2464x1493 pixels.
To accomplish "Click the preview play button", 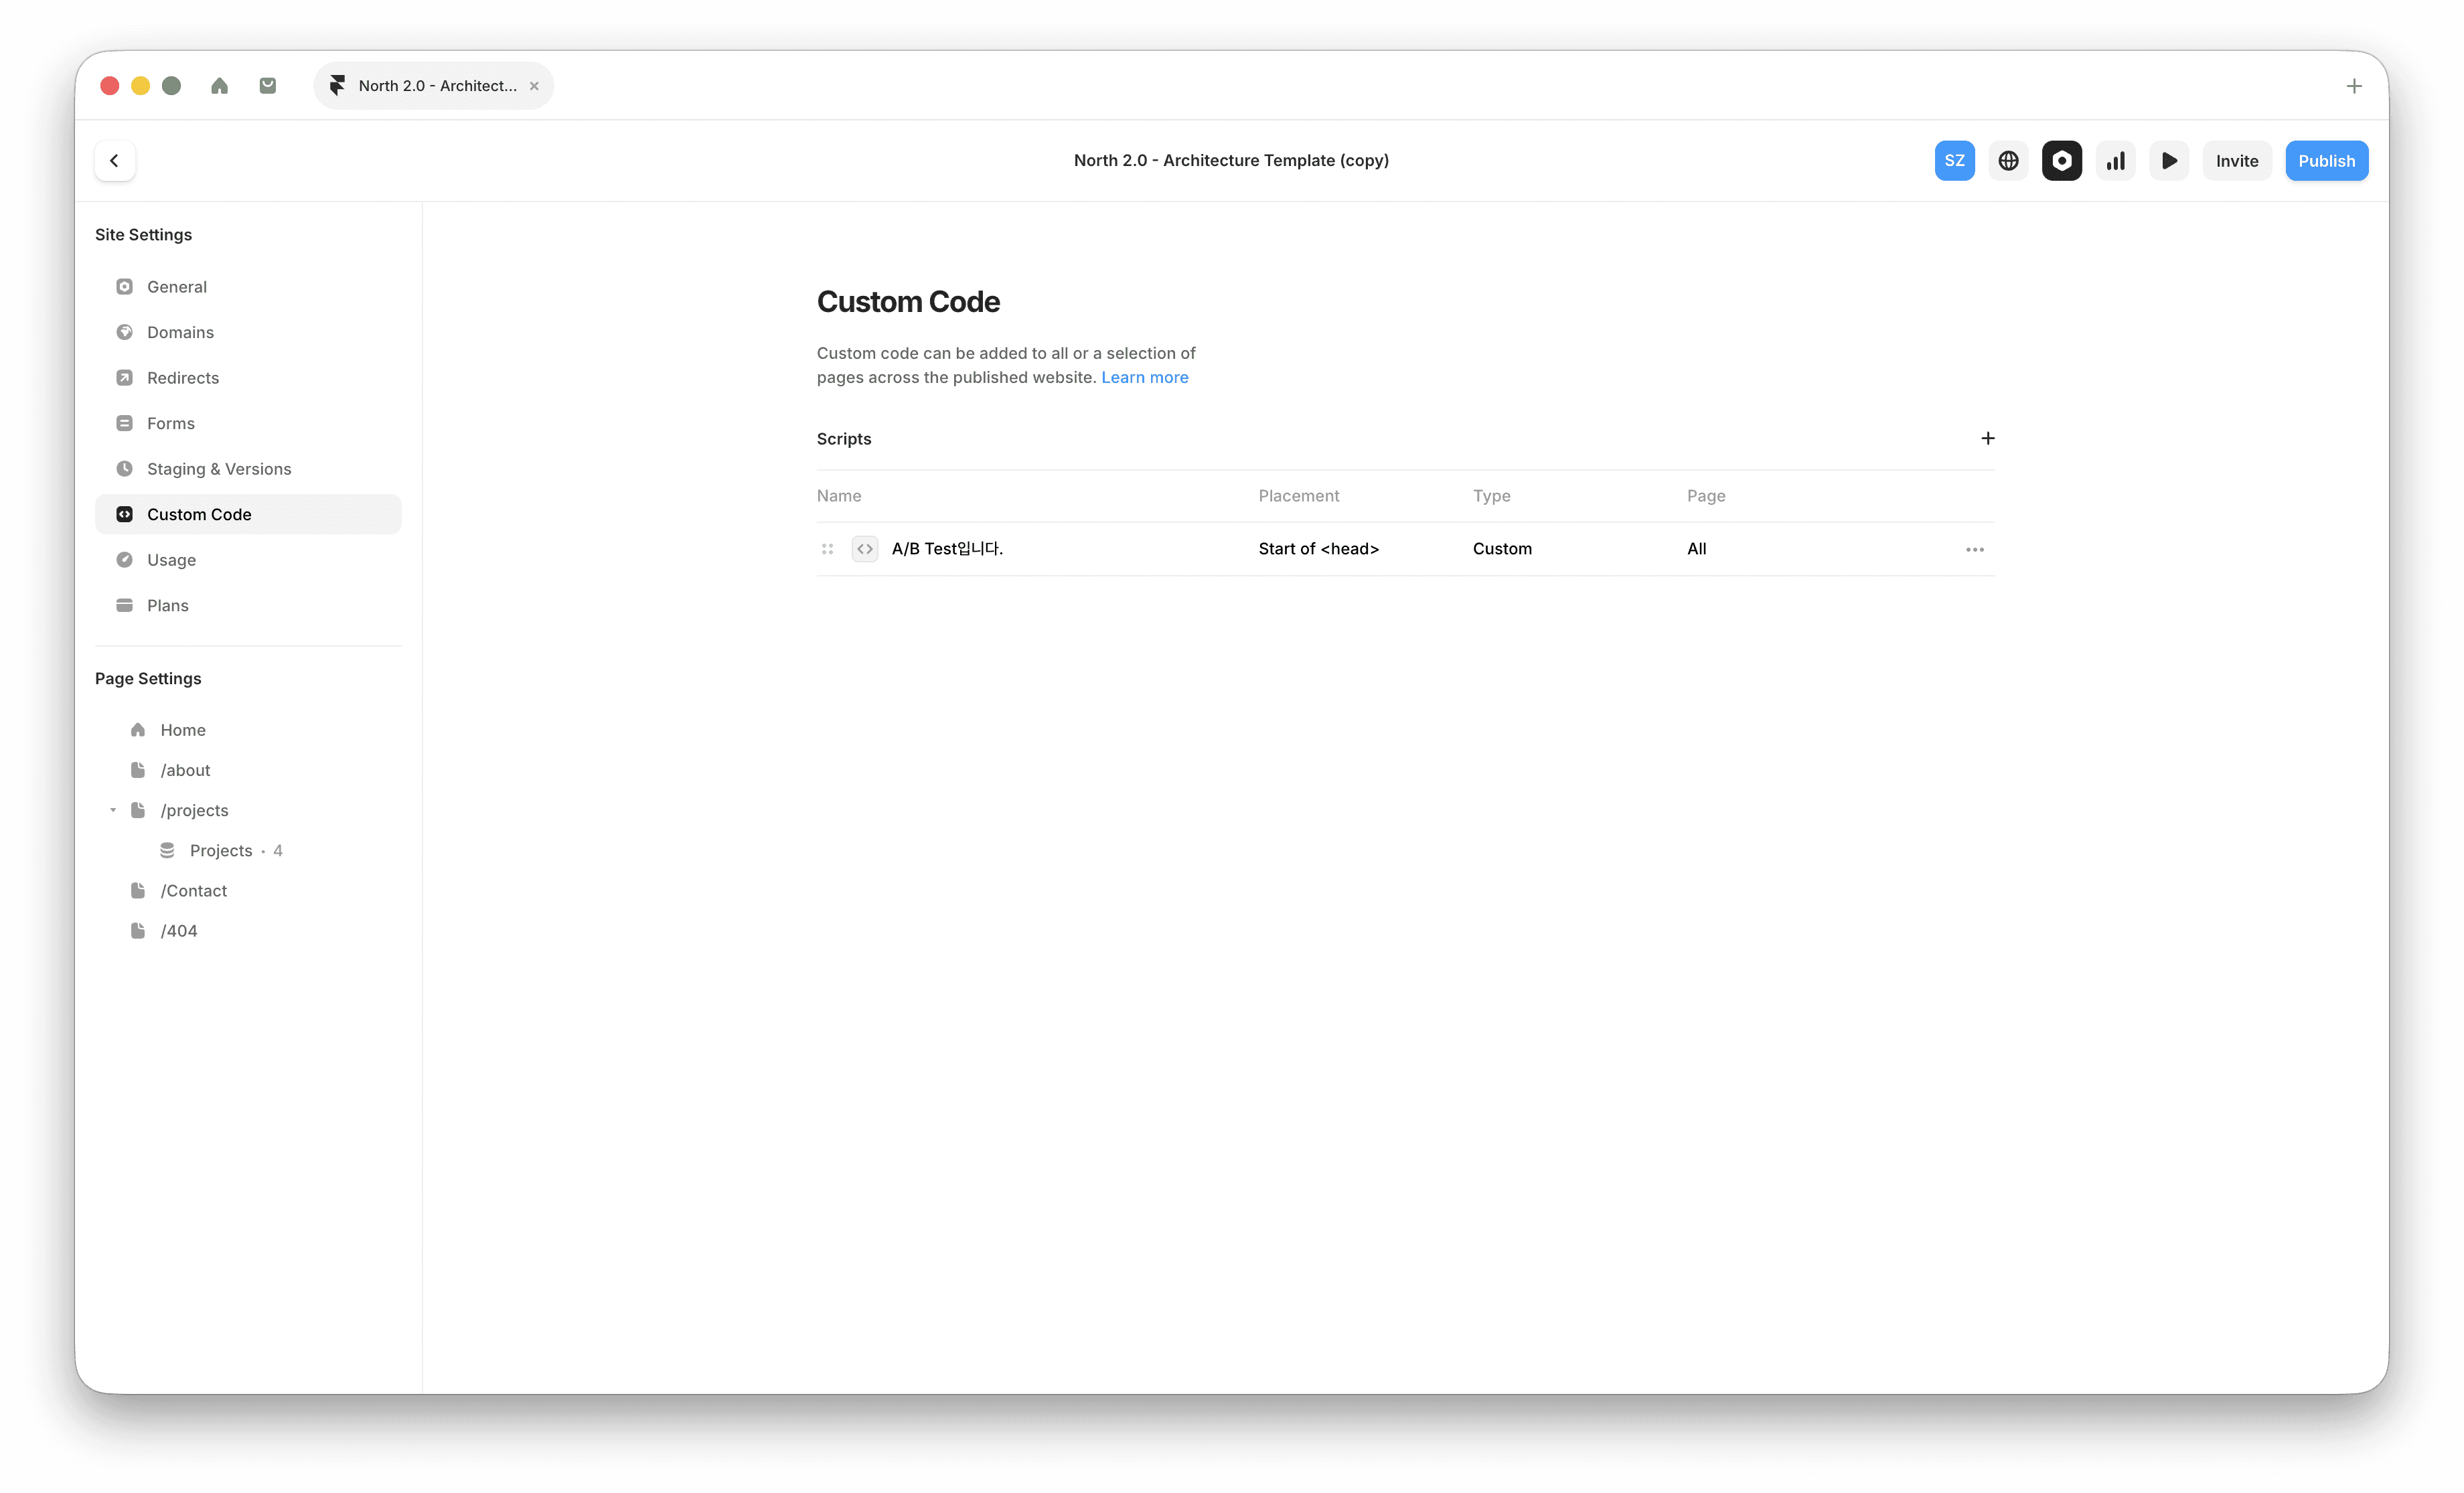I will [2168, 161].
